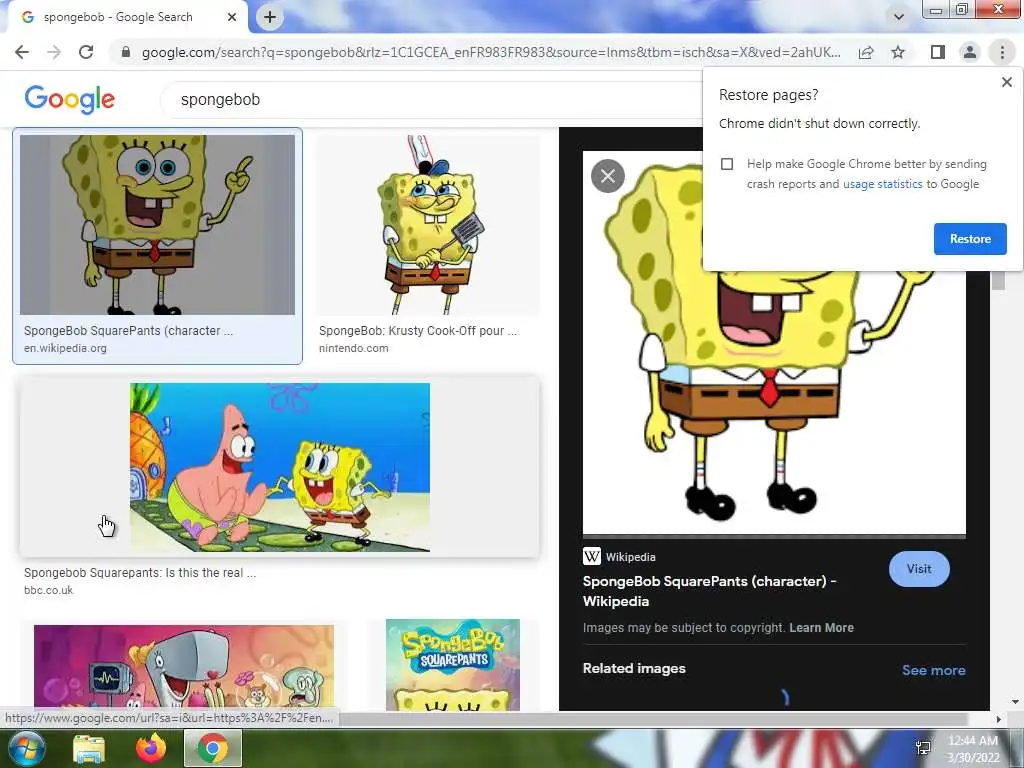Click 'SpongeBob: Krusty Cook-Off pour ...' caption
This screenshot has width=1024, height=768.
[417, 330]
